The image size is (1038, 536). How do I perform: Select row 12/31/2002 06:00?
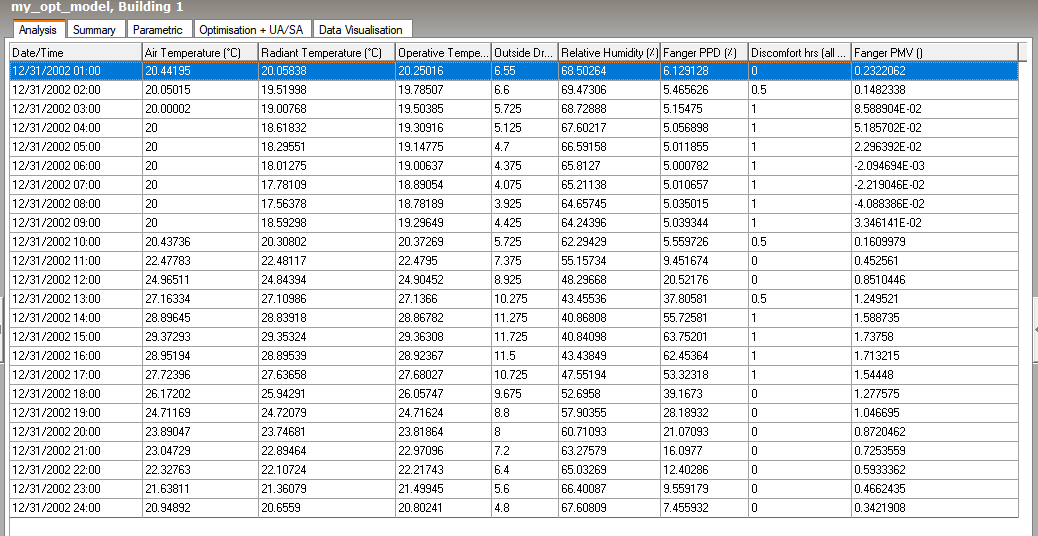pyautogui.click(x=514, y=165)
